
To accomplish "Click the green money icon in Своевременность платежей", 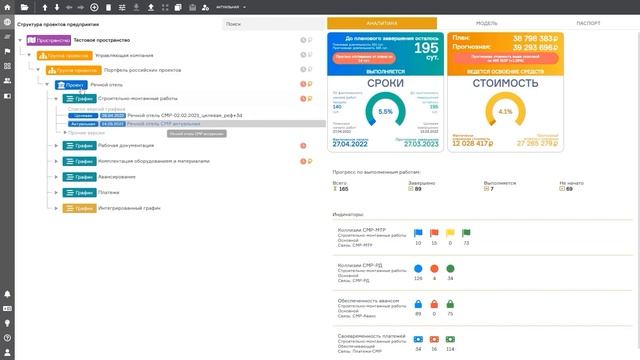I will [x=450, y=339].
